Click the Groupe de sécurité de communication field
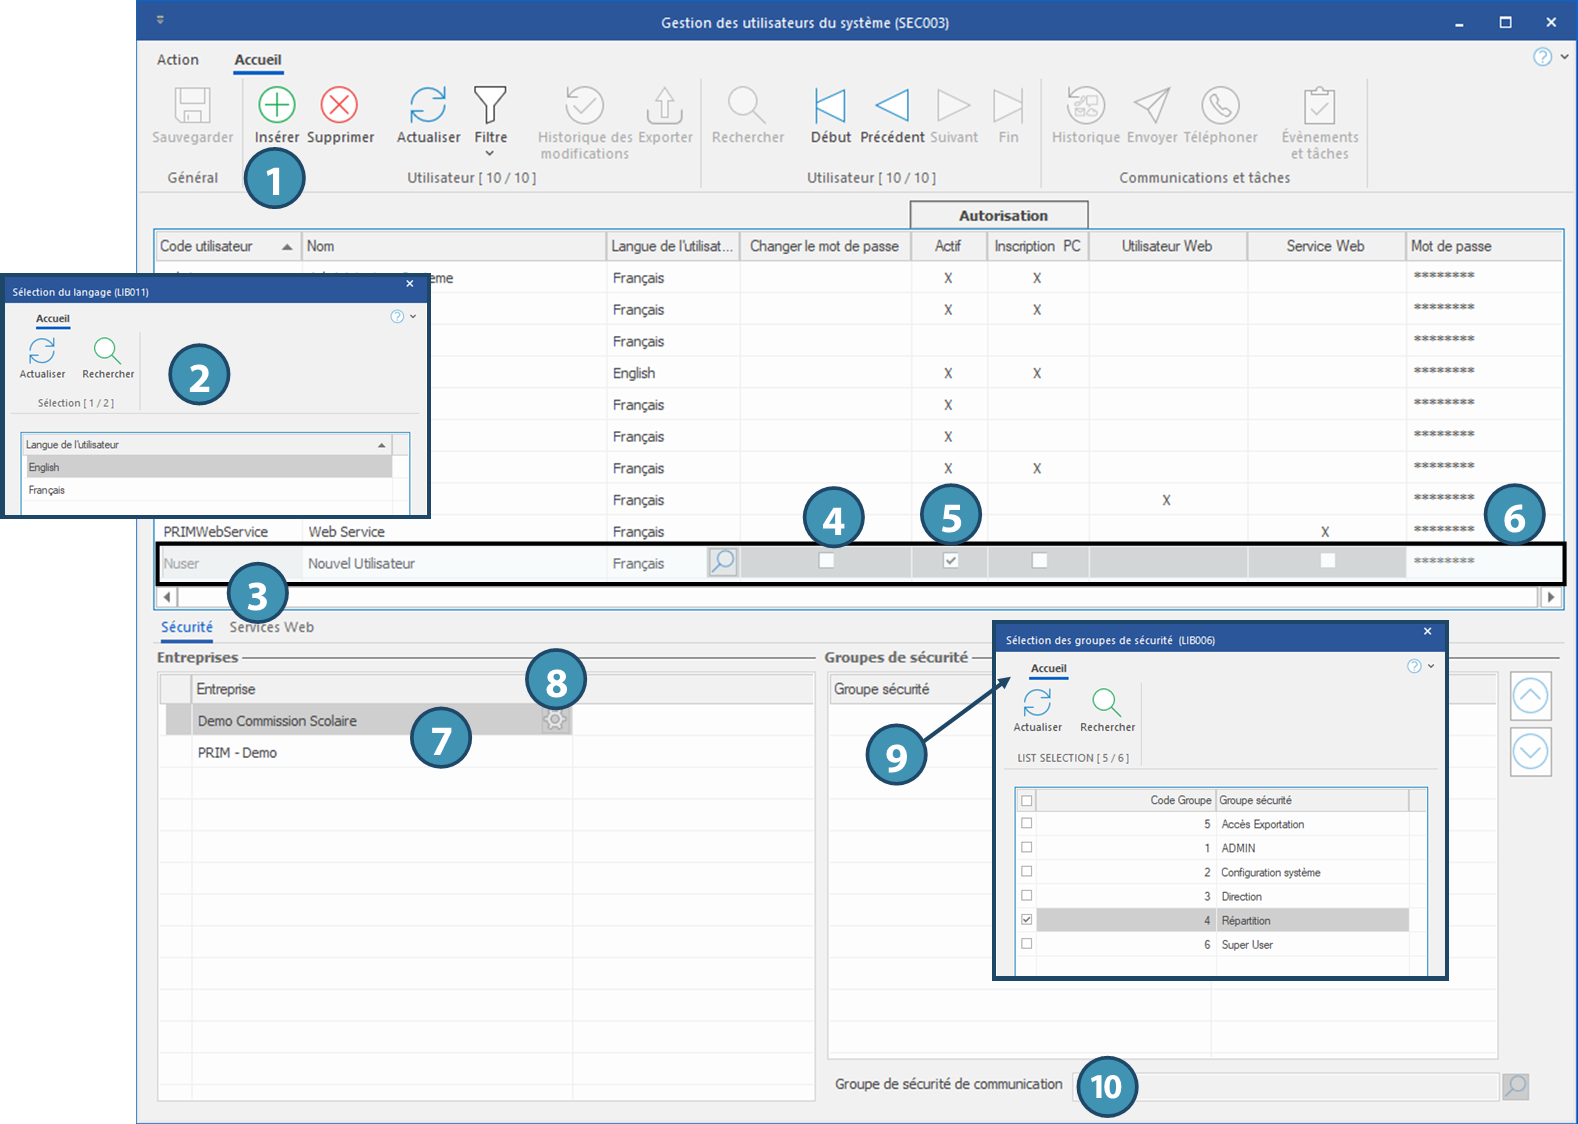 click(x=1300, y=1086)
